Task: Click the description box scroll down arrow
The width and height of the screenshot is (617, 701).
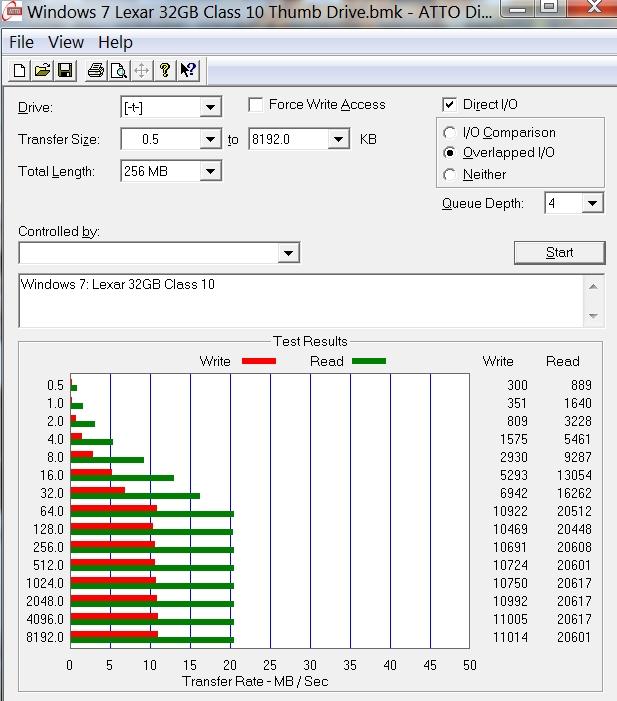Action: click(593, 316)
